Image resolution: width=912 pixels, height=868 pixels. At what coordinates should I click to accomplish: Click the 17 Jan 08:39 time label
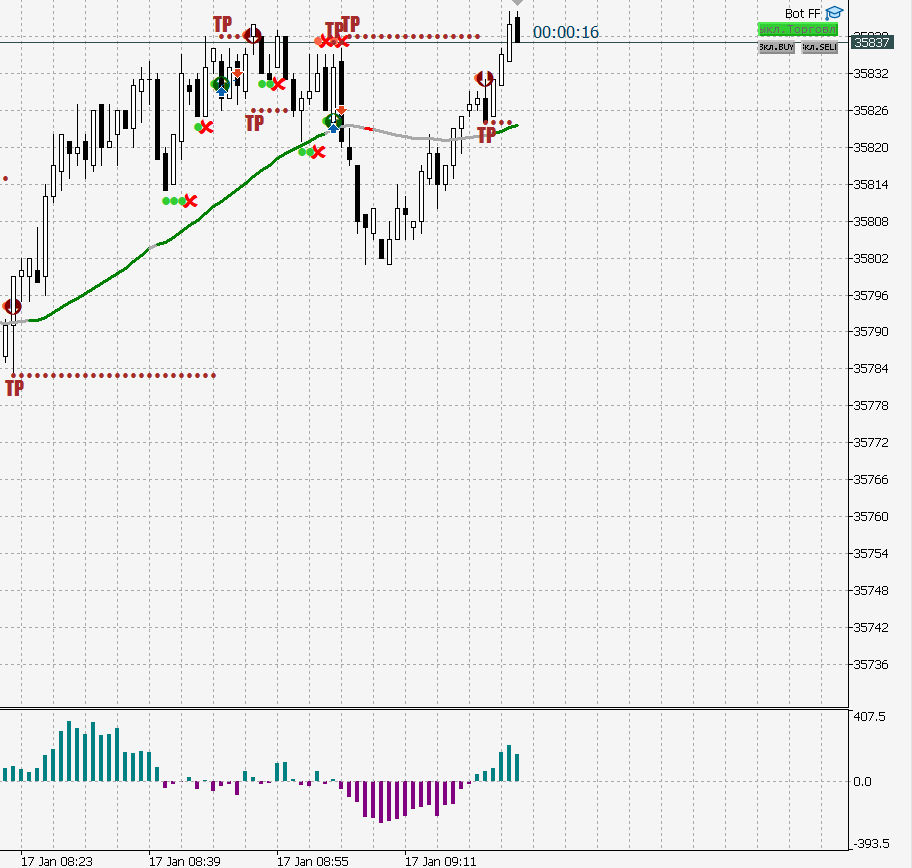coord(184,861)
